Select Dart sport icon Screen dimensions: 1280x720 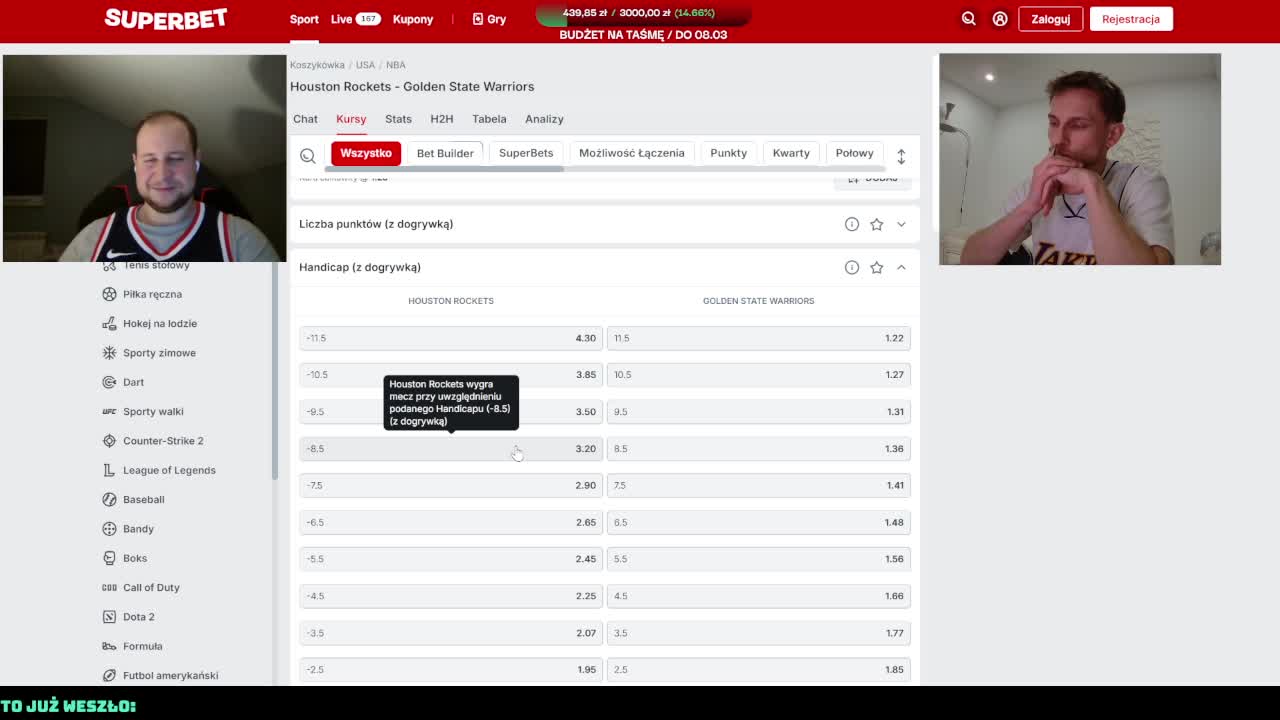(x=109, y=382)
